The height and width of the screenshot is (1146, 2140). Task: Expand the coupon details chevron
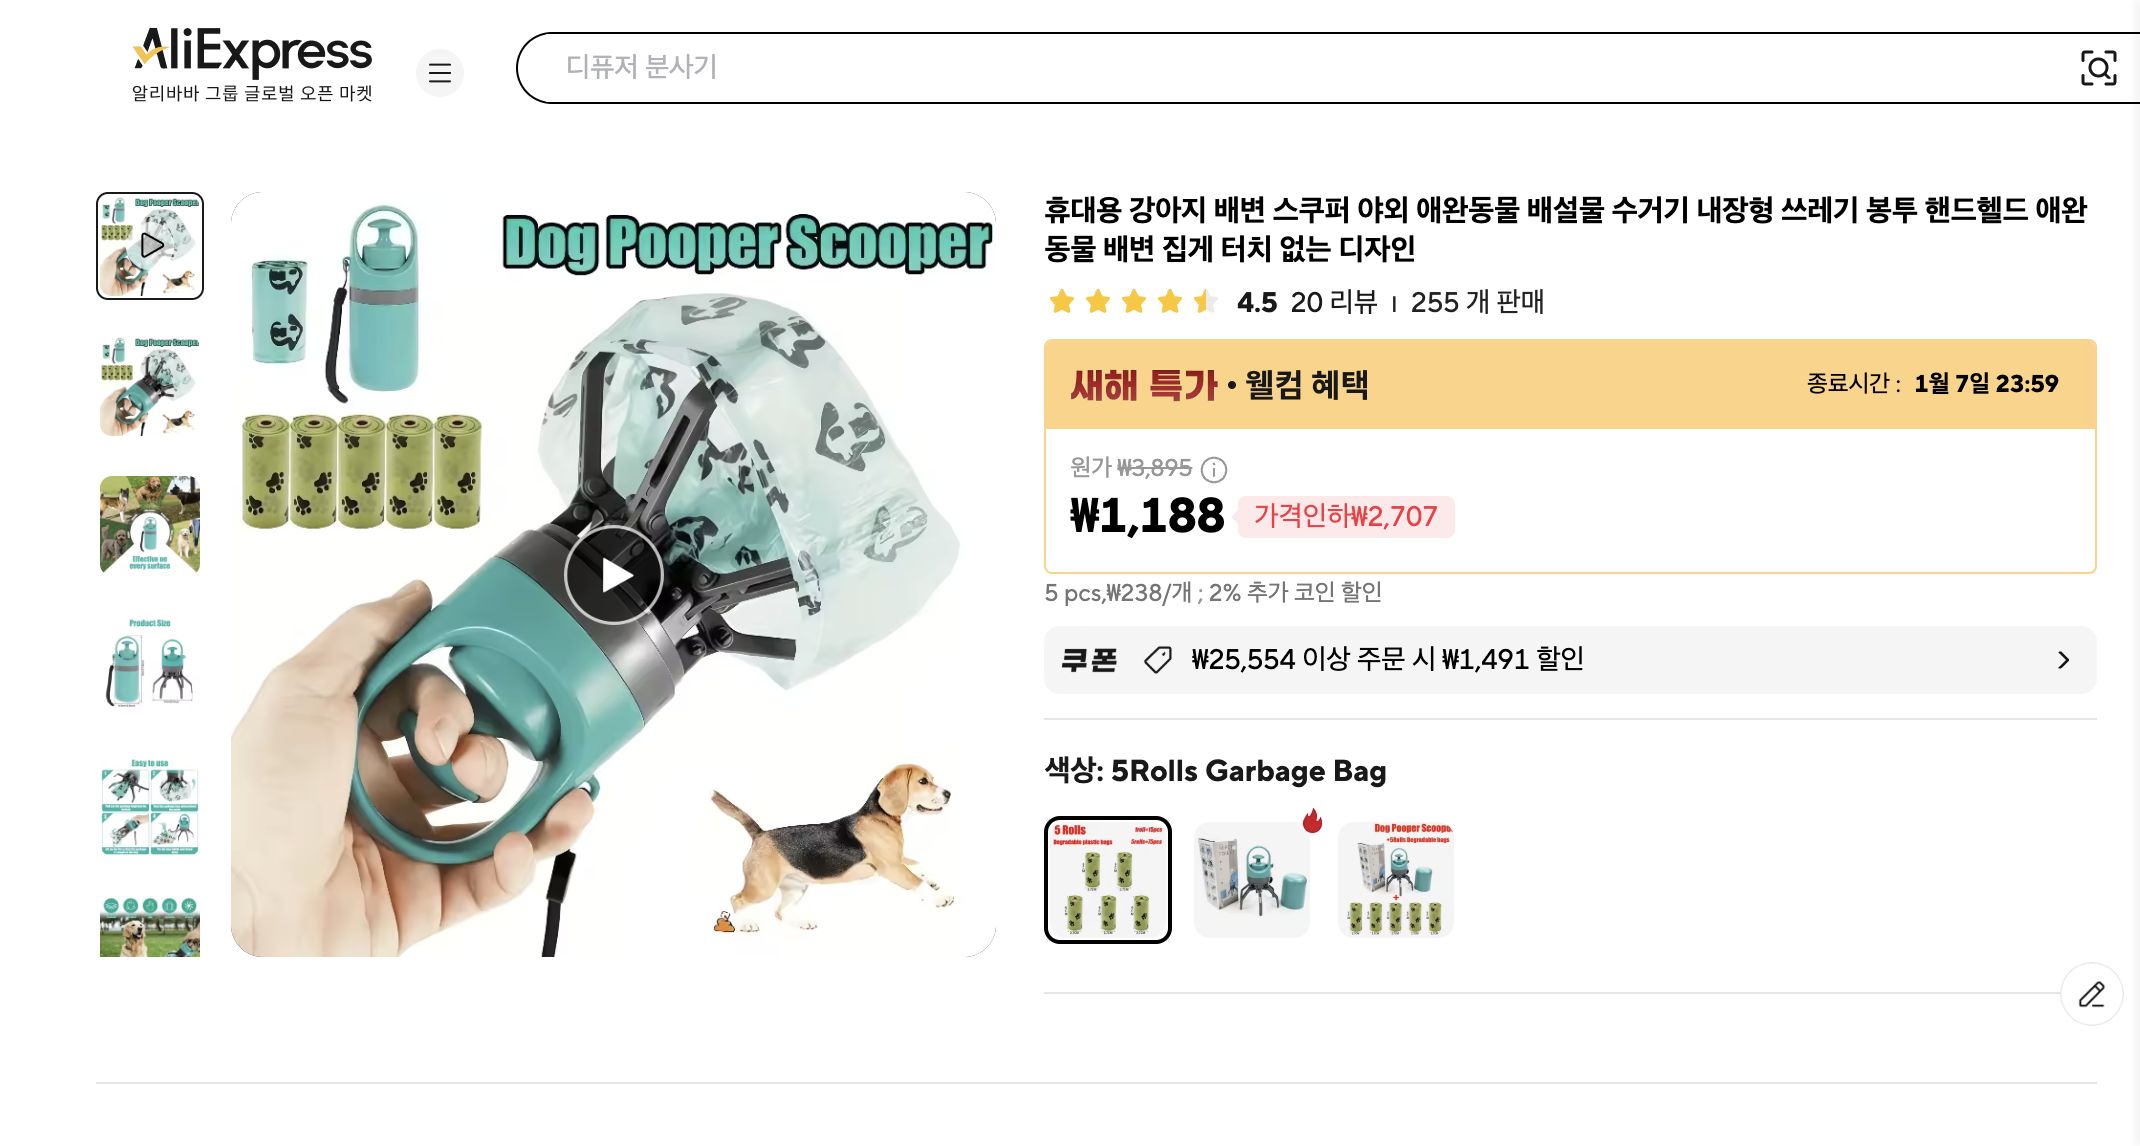coord(2063,660)
